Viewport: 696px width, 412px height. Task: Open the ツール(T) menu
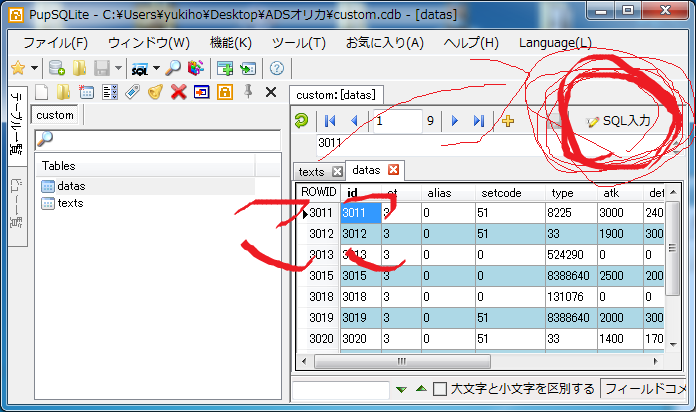[299, 43]
